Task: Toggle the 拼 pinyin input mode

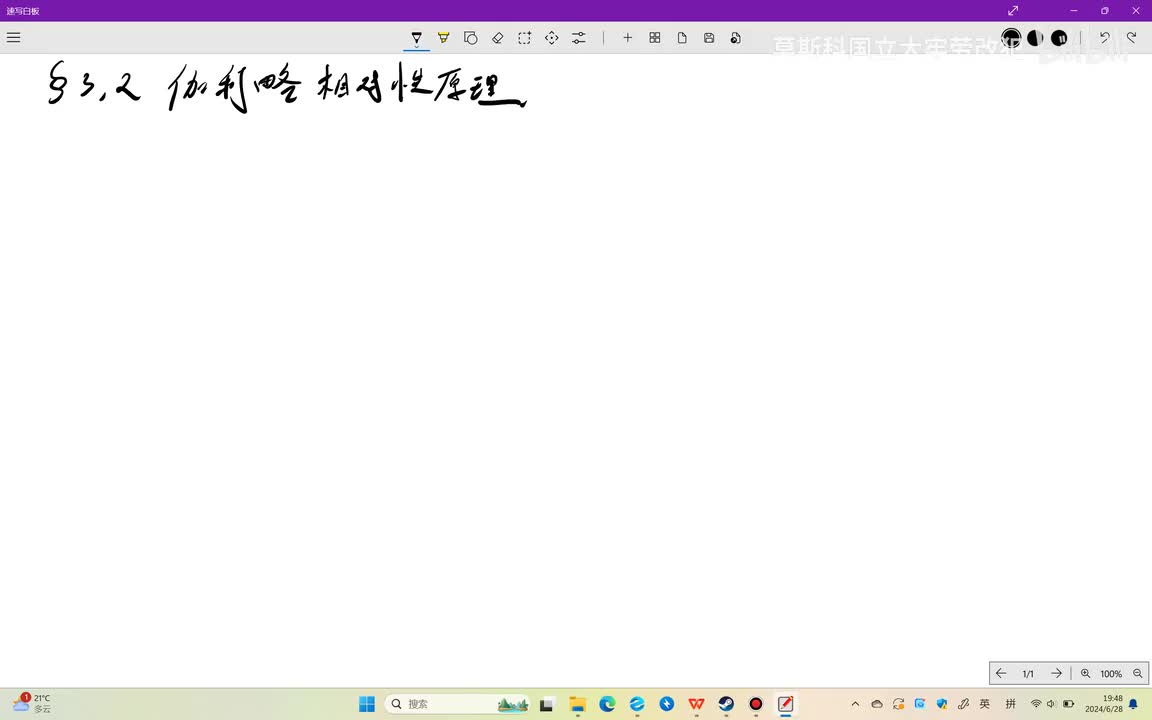Action: click(x=1010, y=704)
